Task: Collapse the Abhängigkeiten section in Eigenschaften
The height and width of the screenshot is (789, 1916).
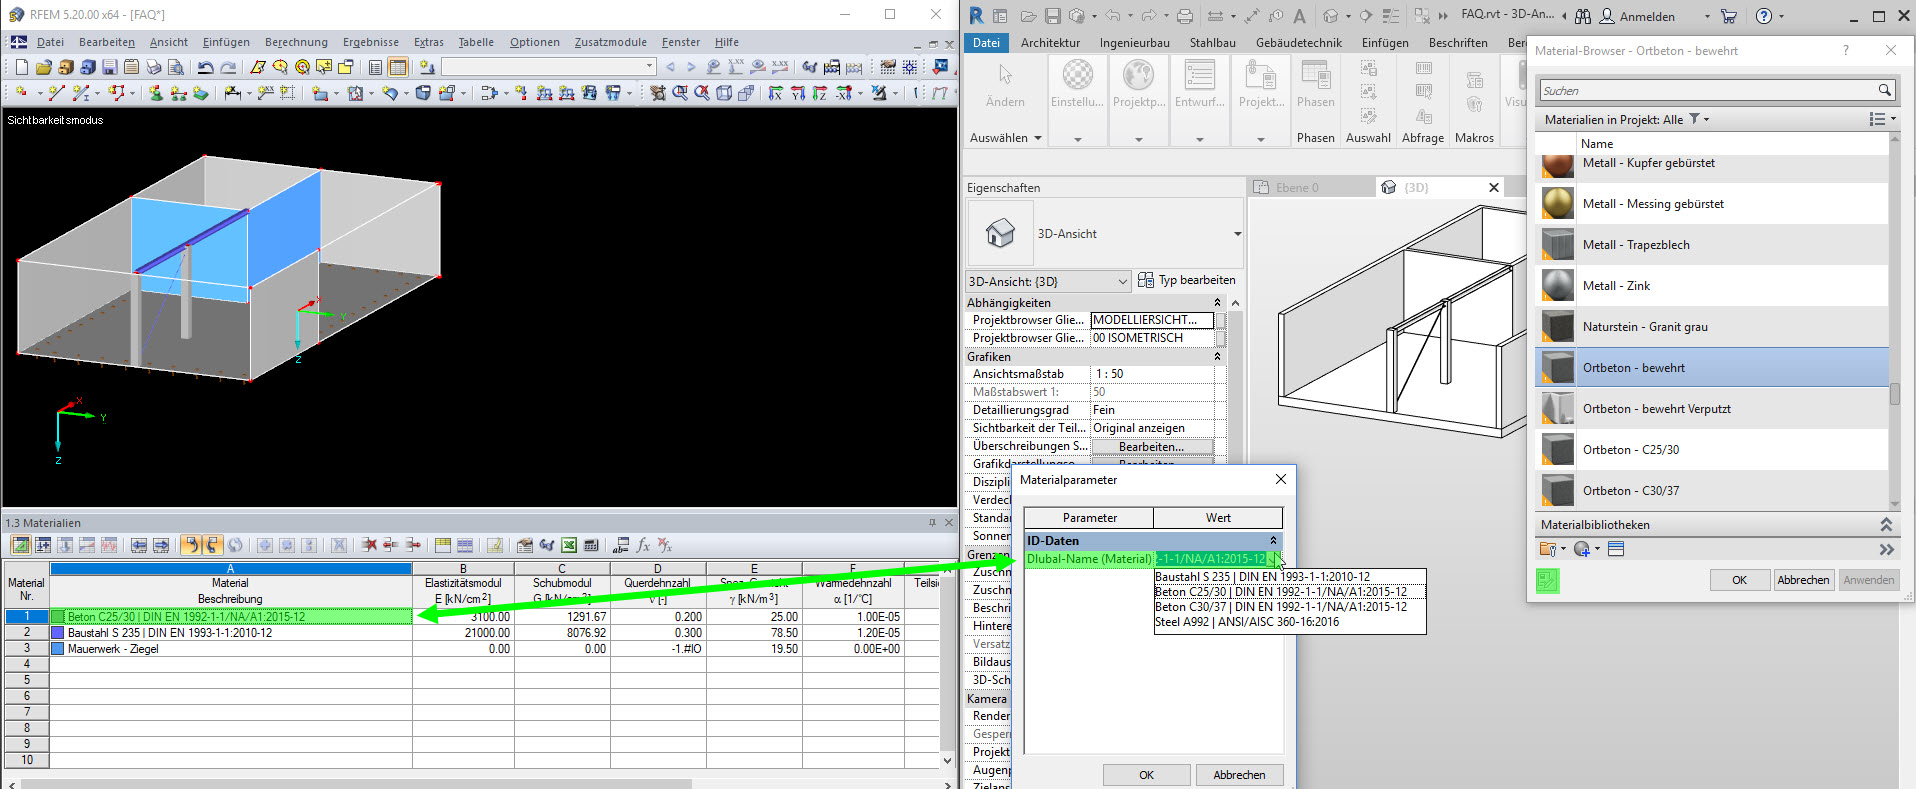Action: coord(1217,303)
